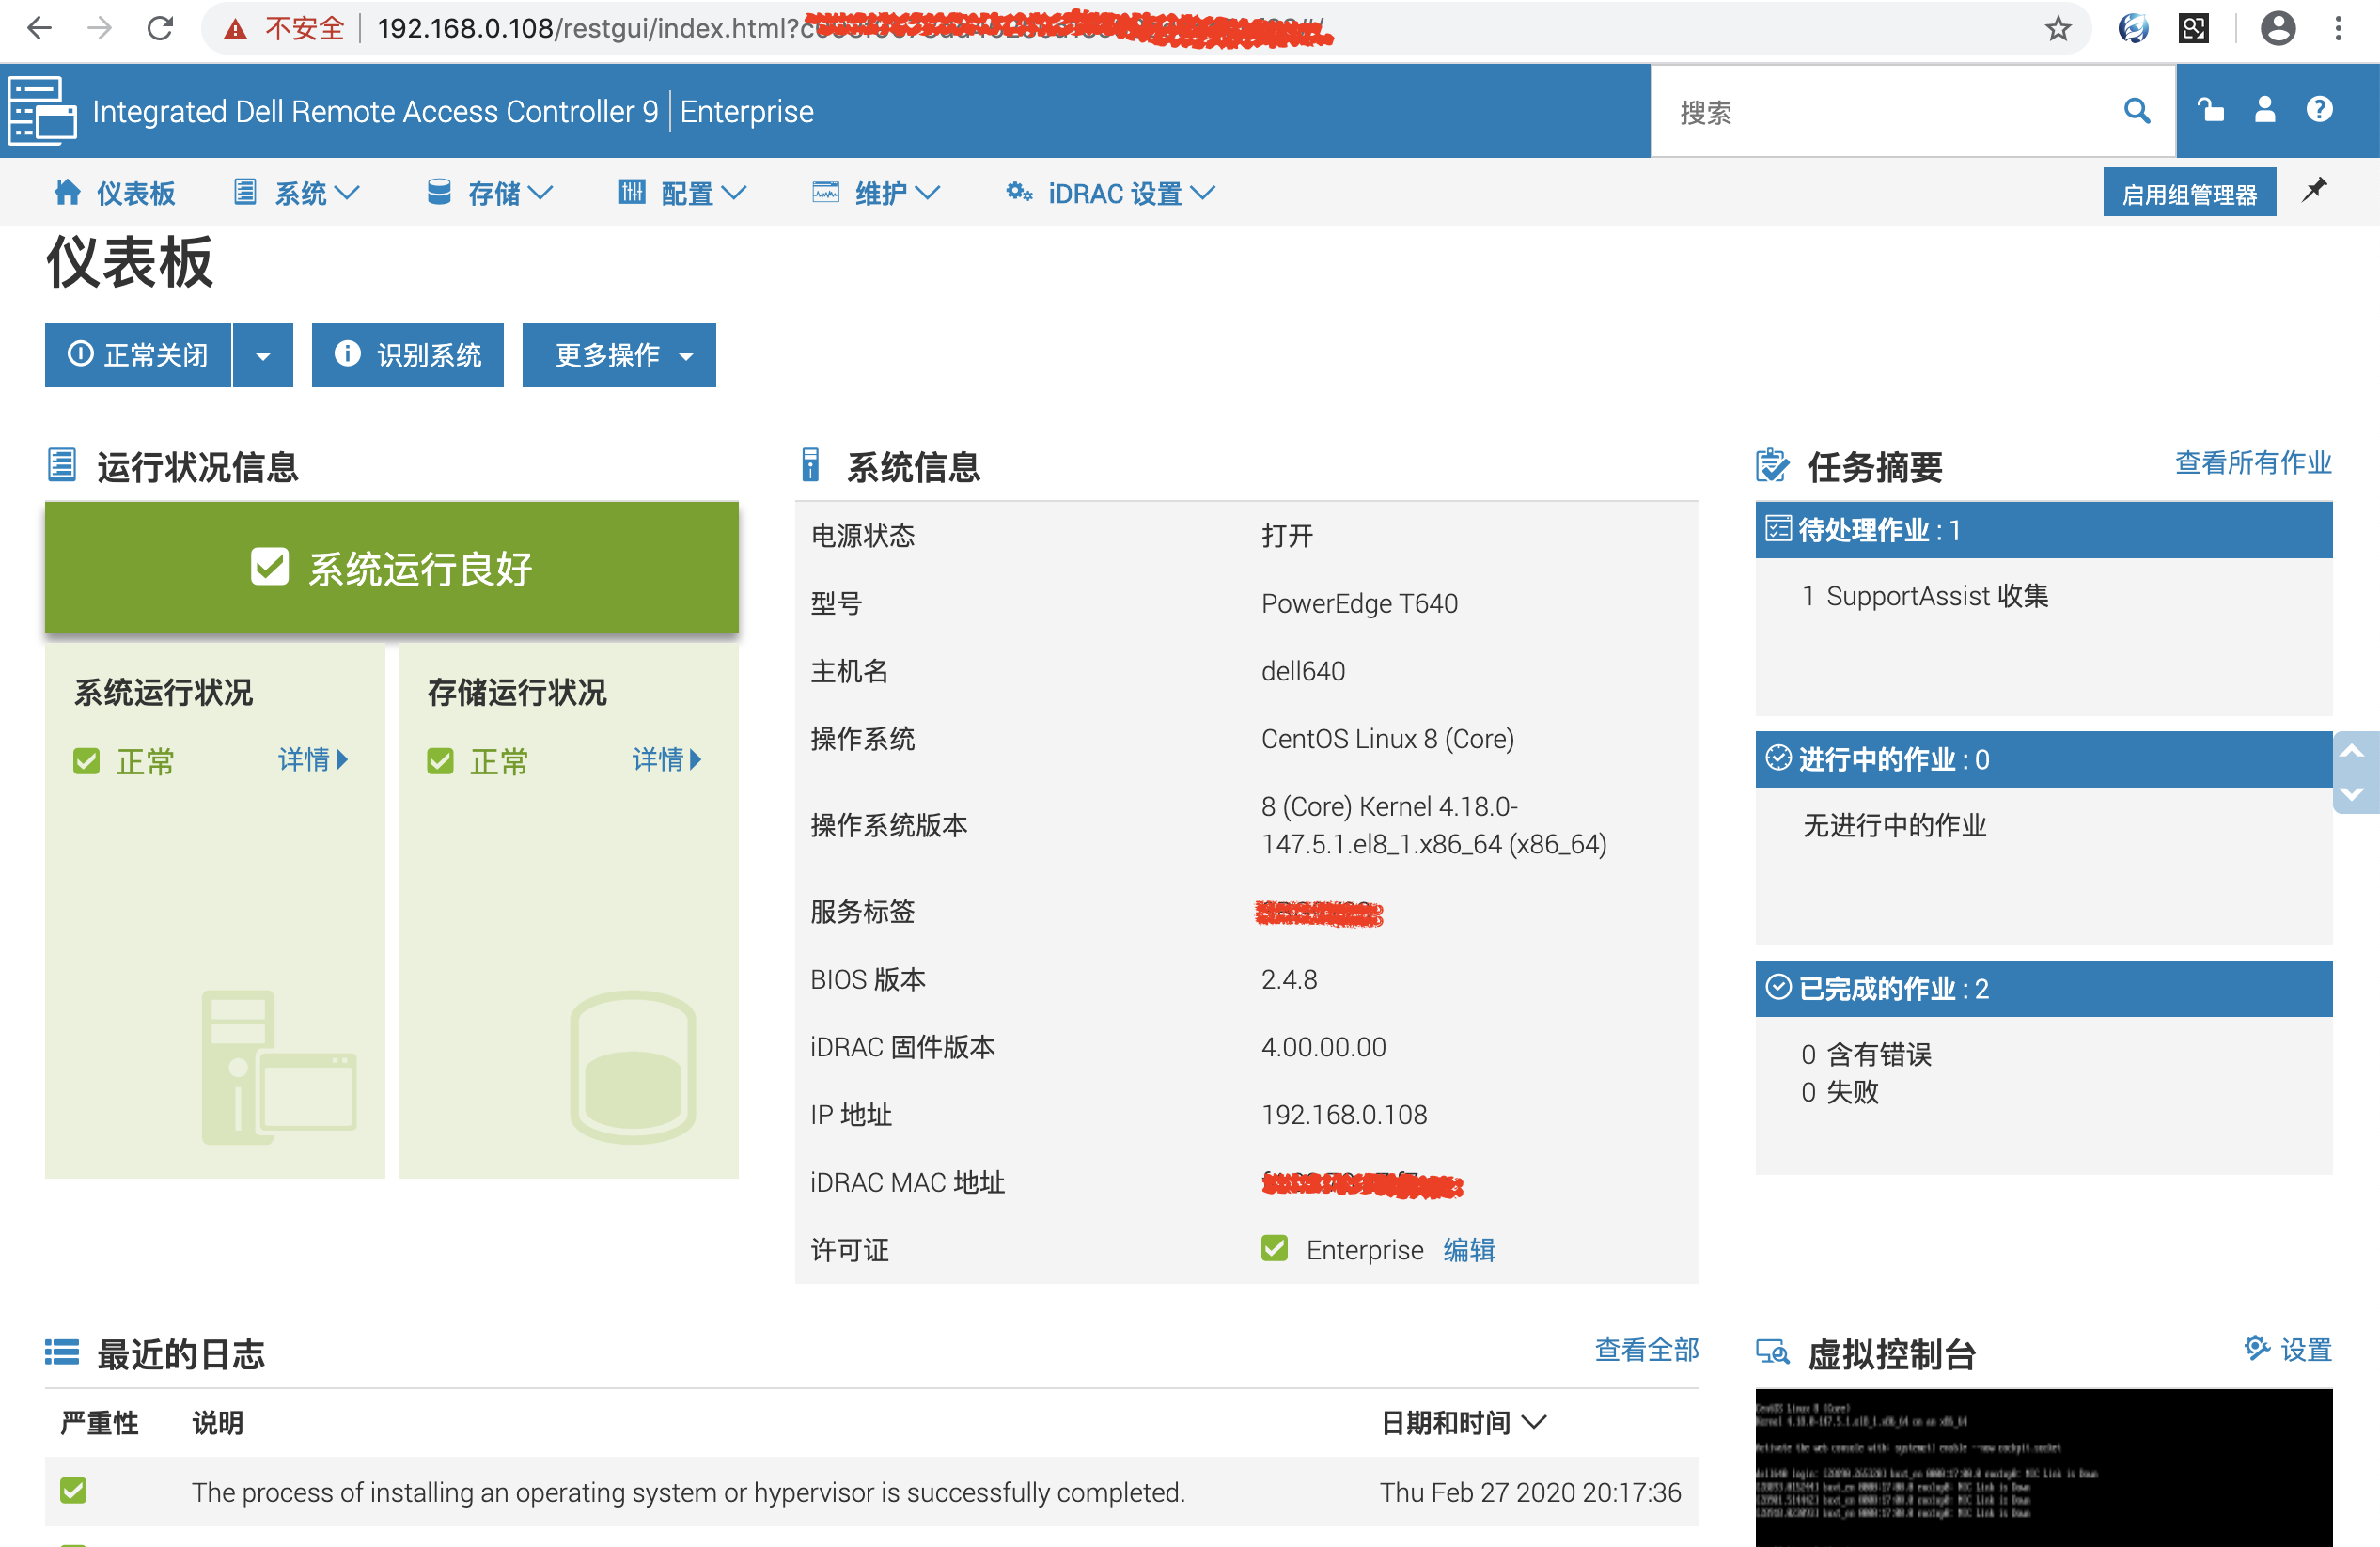Click the storage cylinder health graphic
2380x1547 pixels.
633,1066
